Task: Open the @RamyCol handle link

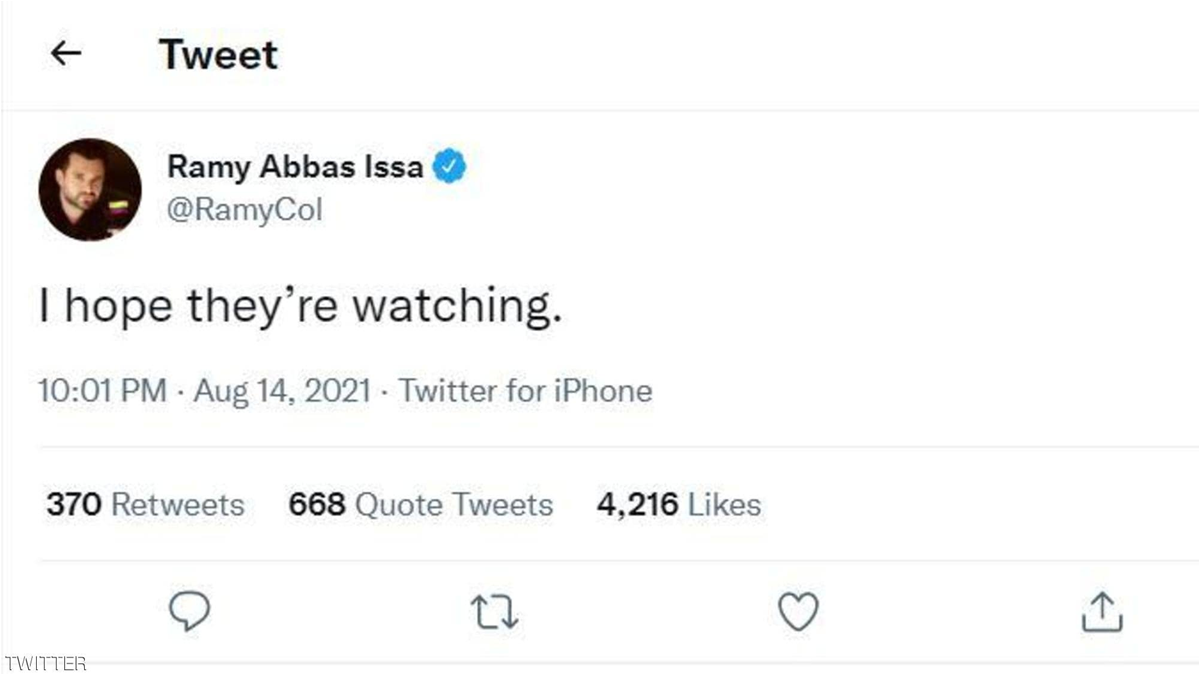Action: 245,210
